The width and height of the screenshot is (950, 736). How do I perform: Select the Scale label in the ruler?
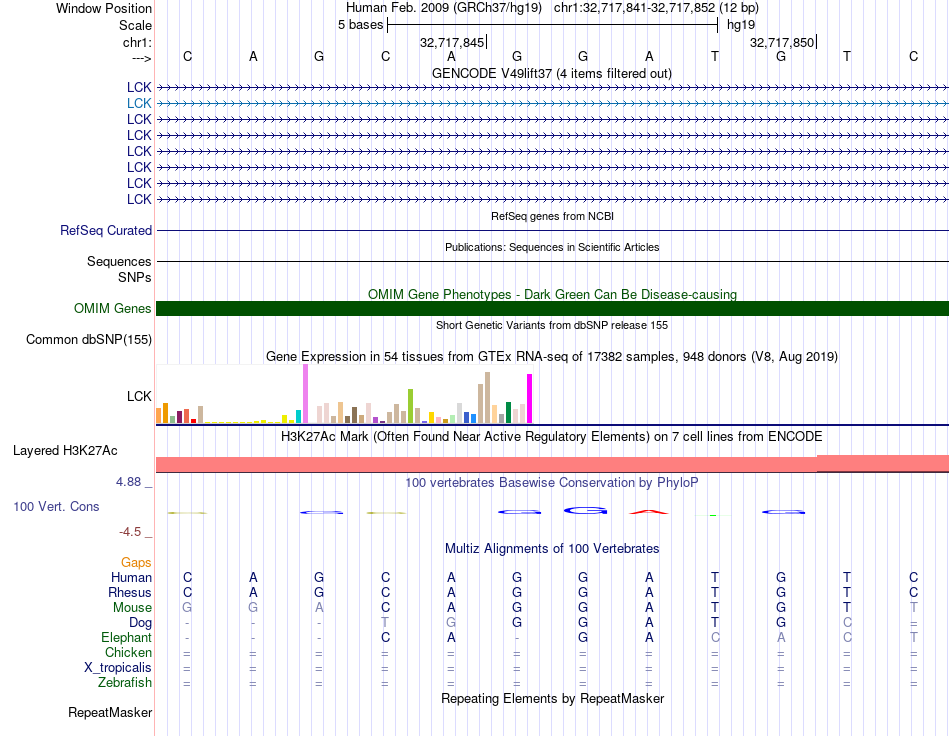pyautogui.click(x=135, y=25)
